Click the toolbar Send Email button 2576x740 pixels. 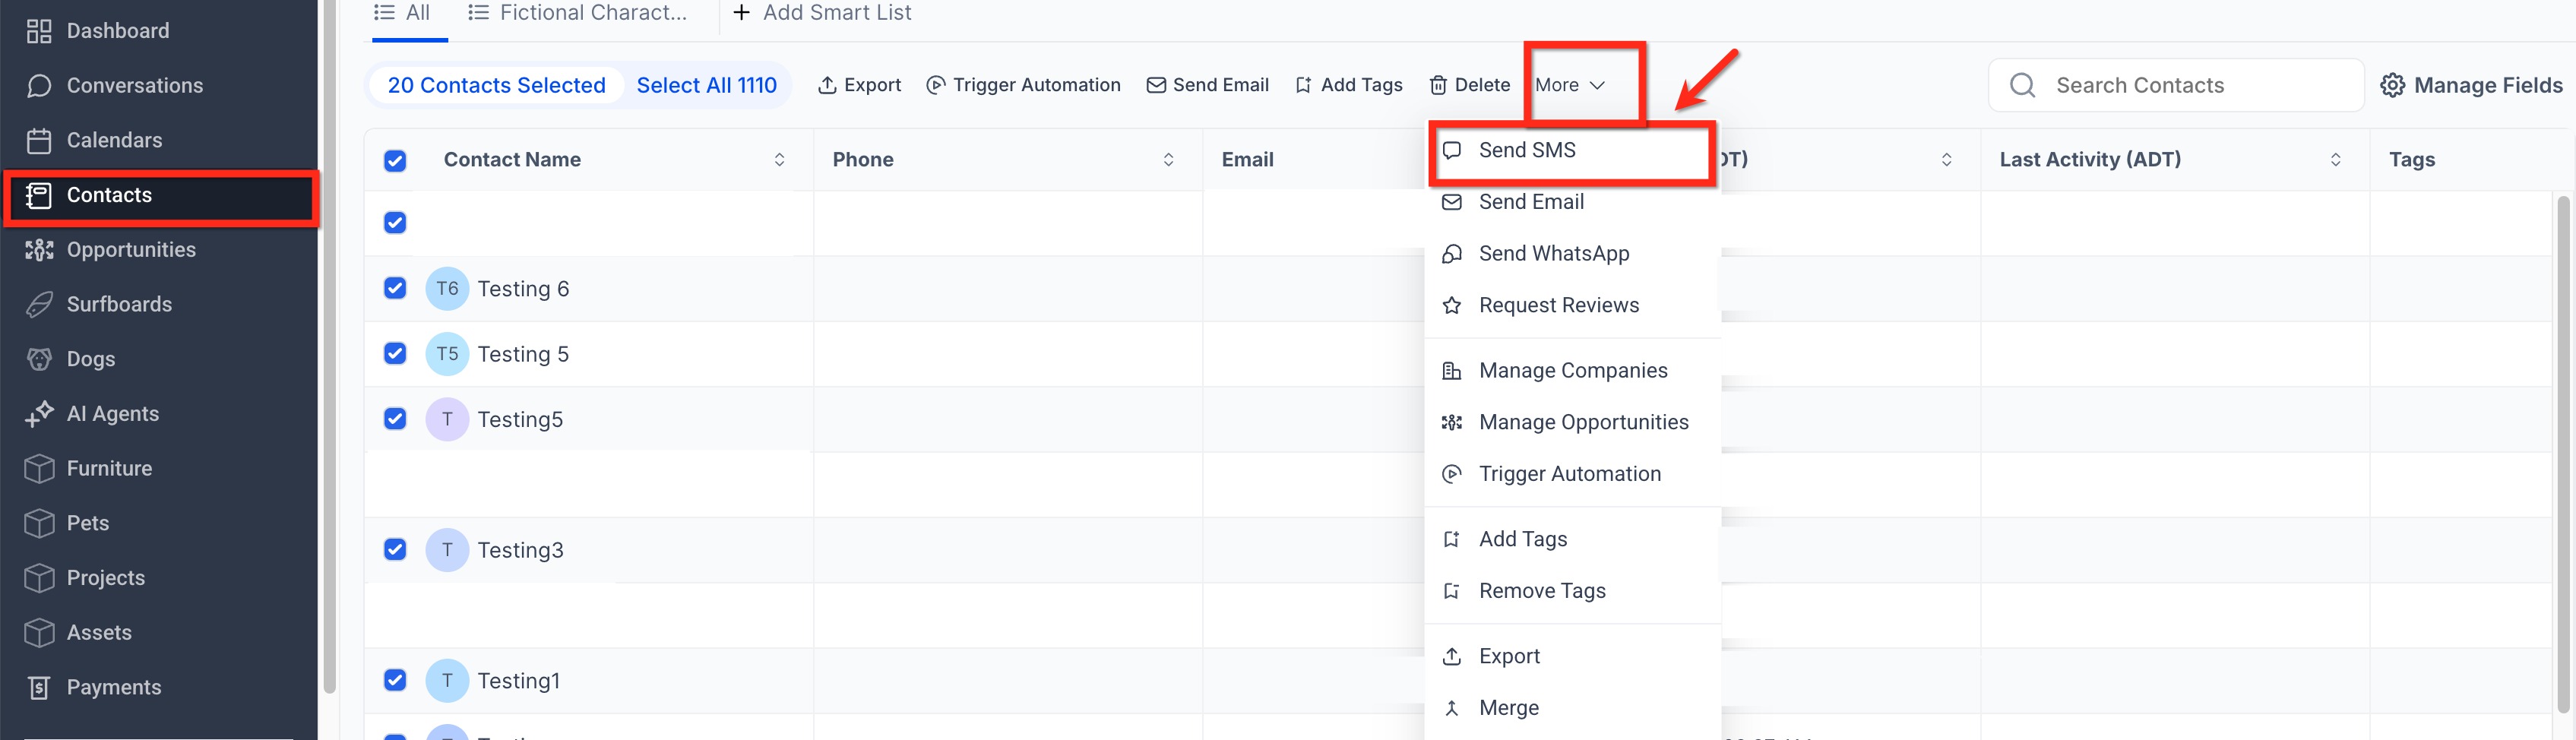[x=1207, y=86]
